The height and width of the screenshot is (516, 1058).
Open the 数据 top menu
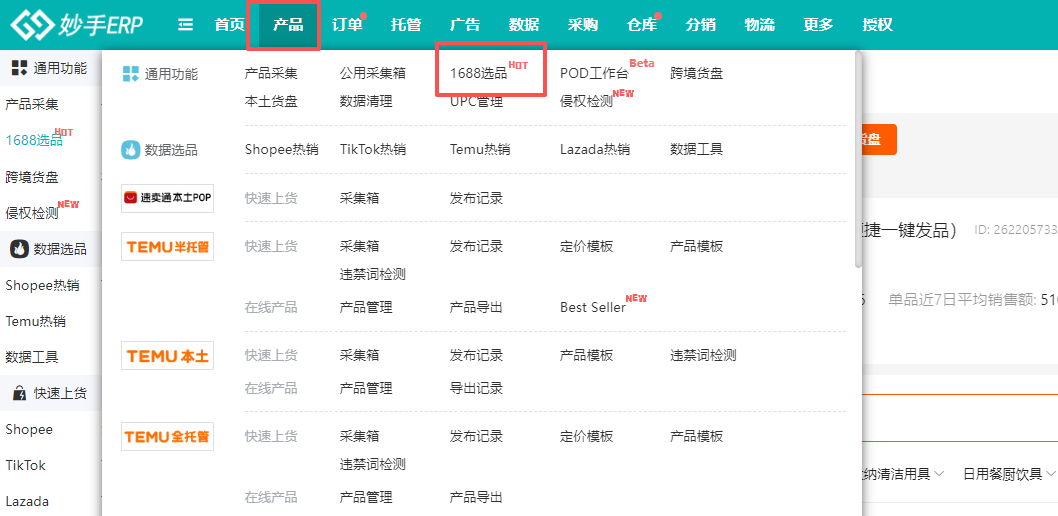[524, 25]
